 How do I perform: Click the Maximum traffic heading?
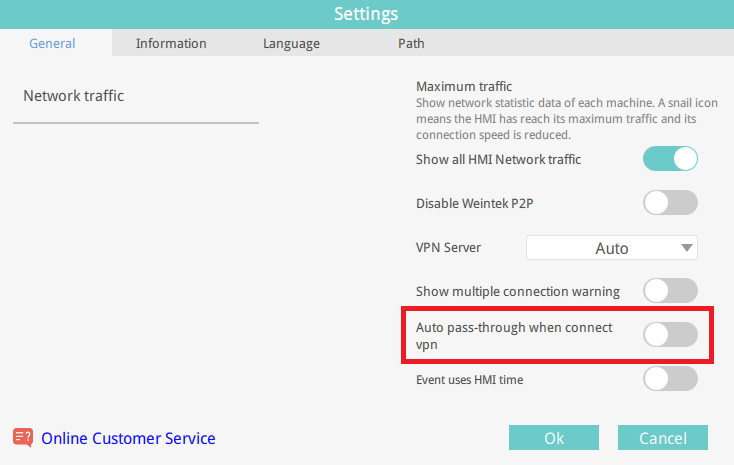[x=464, y=87]
